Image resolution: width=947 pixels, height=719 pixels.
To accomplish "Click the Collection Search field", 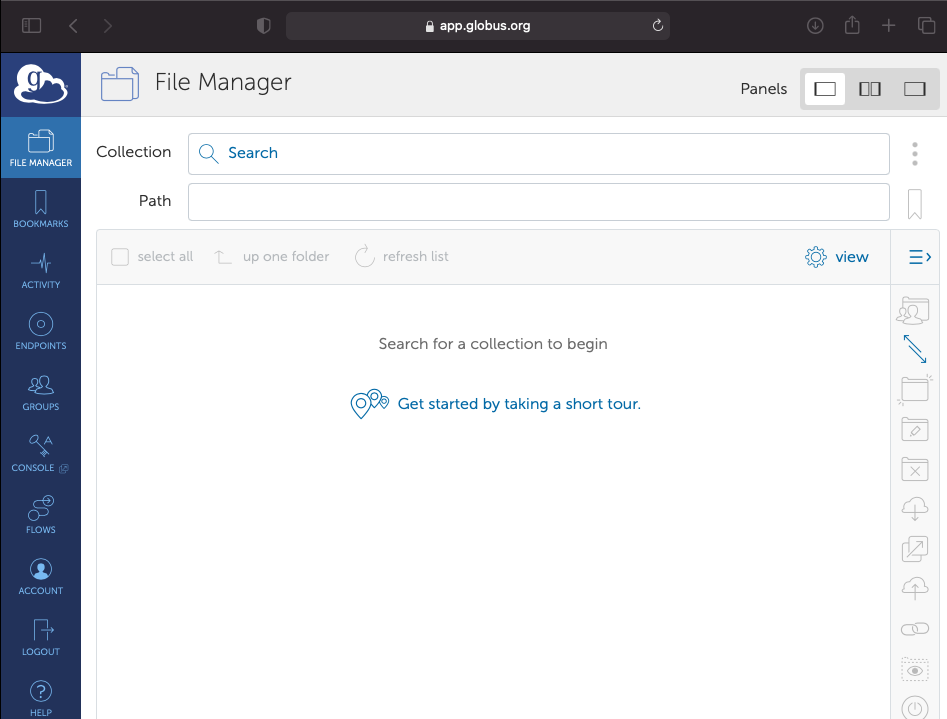I will pyautogui.click(x=538, y=153).
